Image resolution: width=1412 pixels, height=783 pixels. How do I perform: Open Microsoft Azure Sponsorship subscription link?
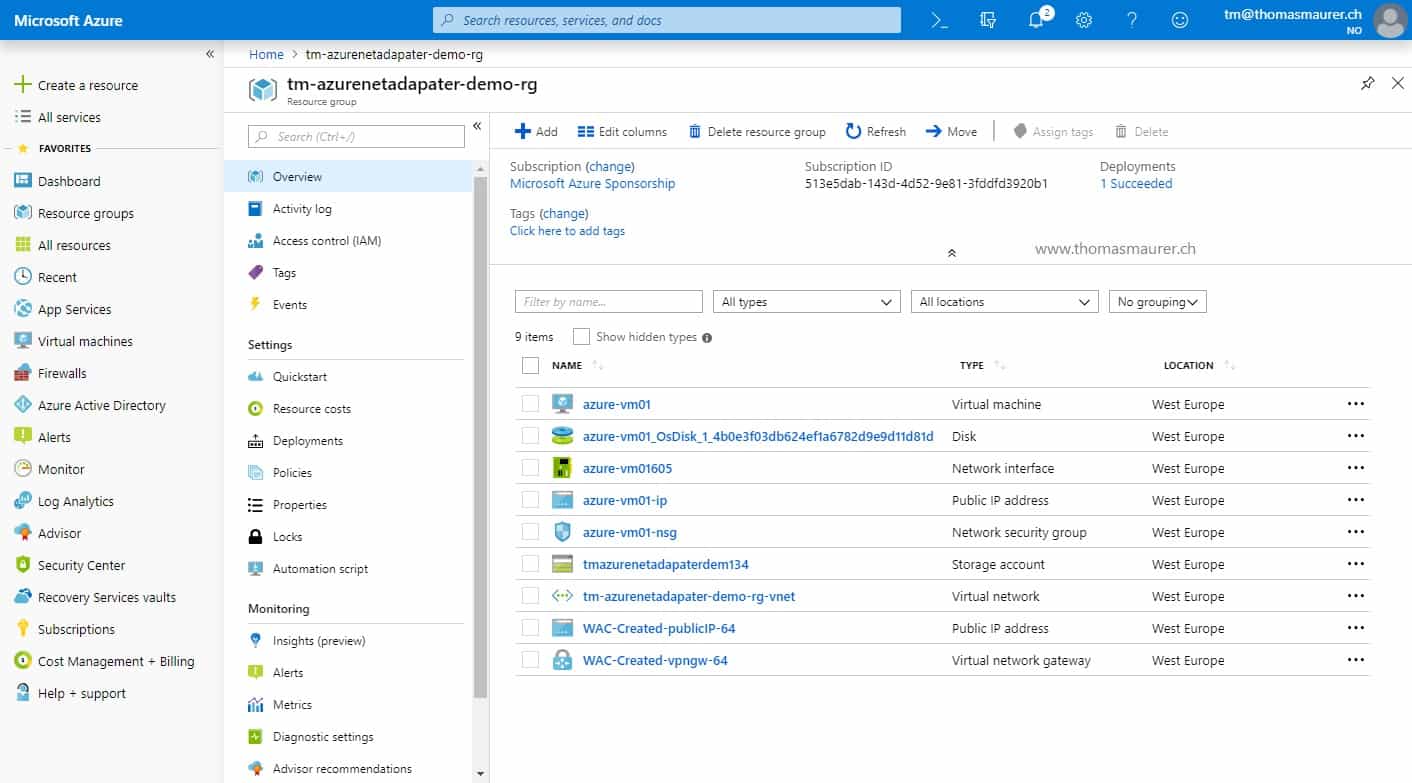point(592,184)
